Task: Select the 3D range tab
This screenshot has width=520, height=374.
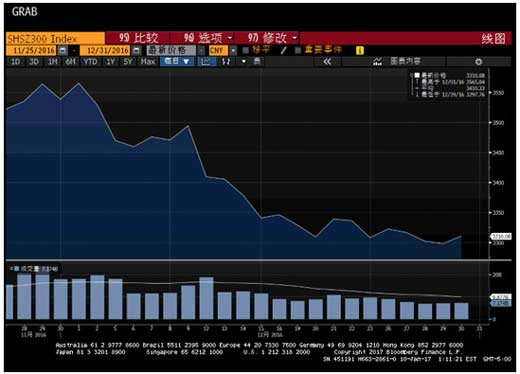Action: pos(34,62)
